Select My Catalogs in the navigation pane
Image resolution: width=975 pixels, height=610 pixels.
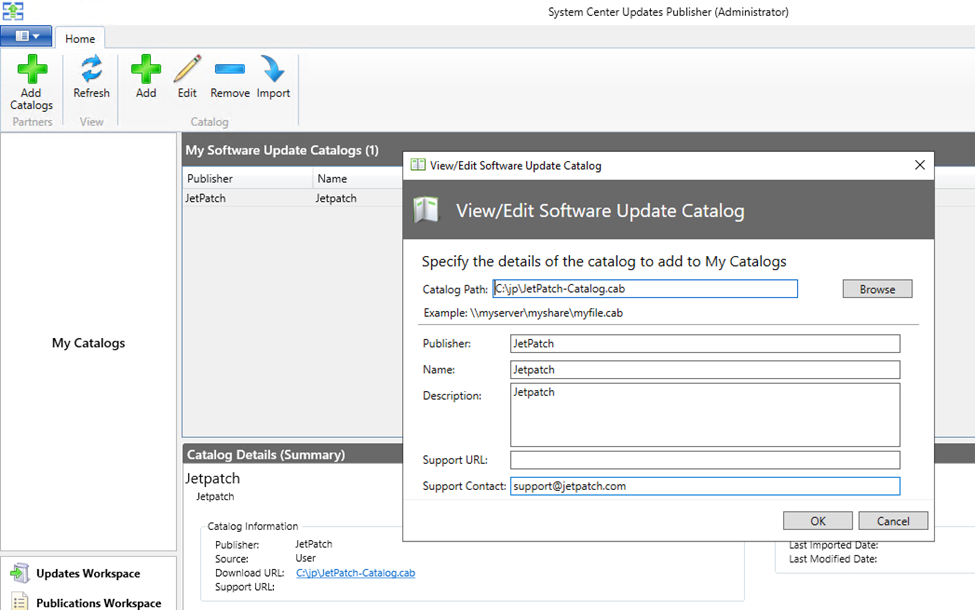click(88, 343)
